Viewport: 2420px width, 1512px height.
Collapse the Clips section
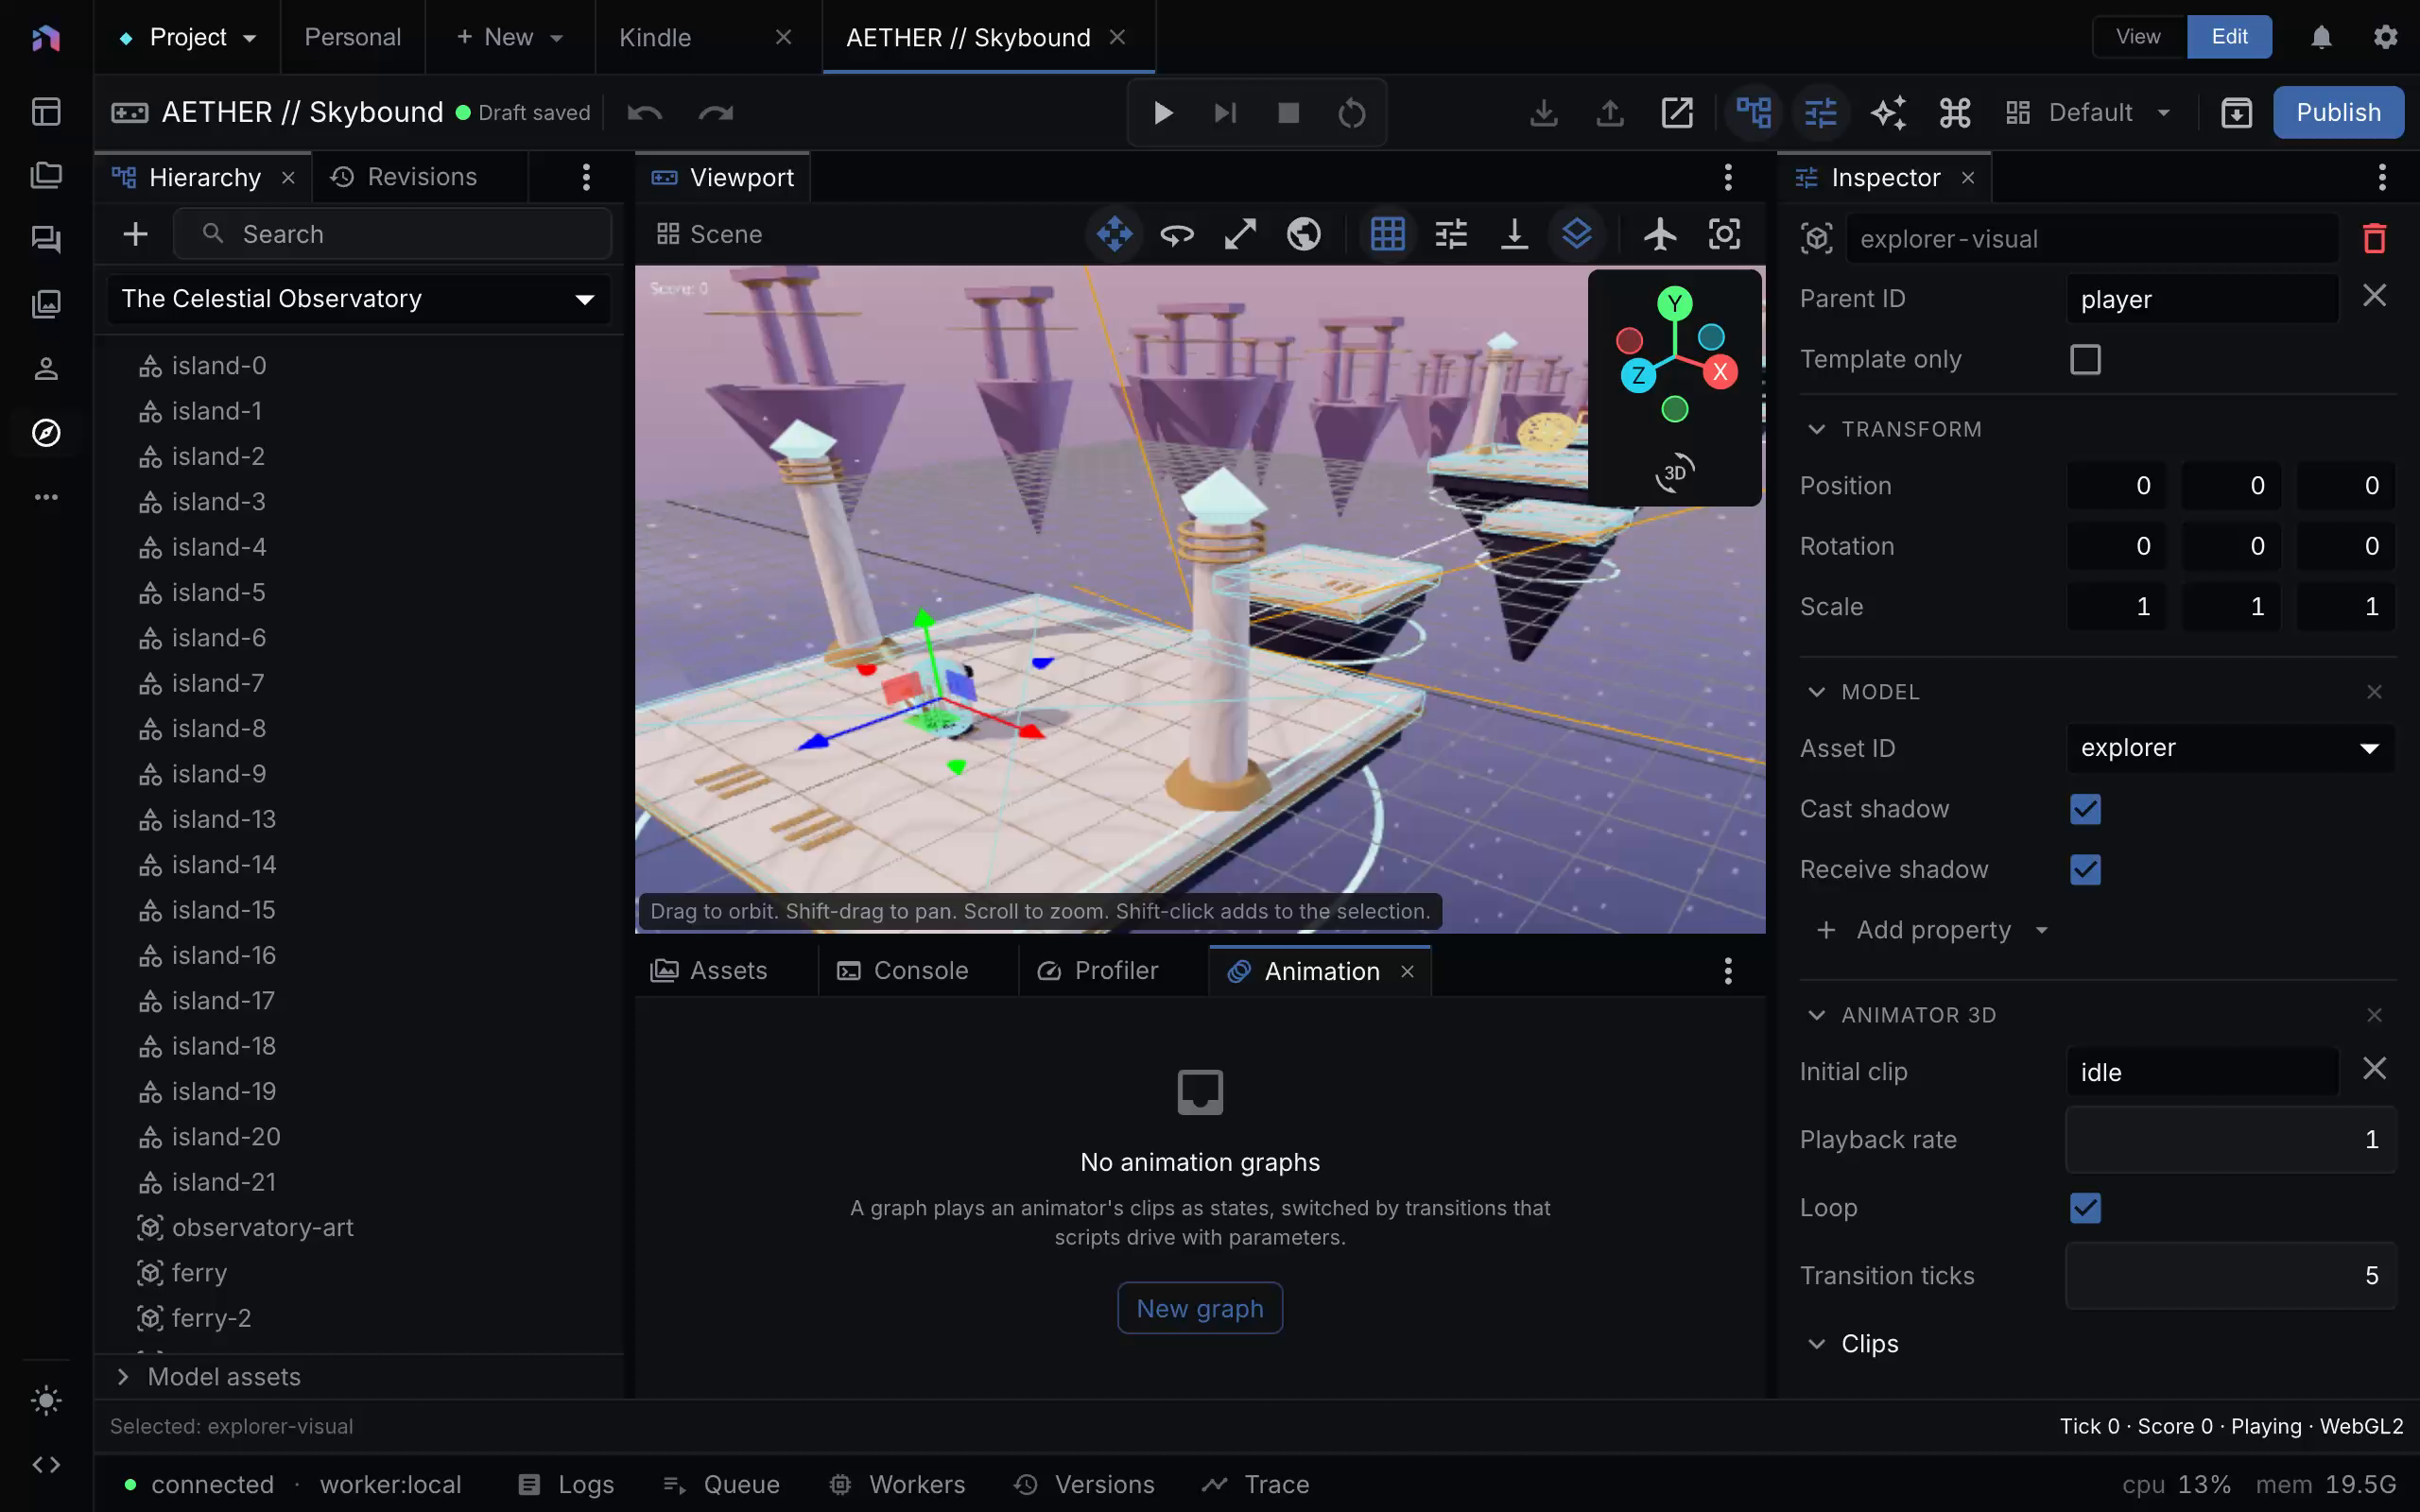tap(1817, 1344)
